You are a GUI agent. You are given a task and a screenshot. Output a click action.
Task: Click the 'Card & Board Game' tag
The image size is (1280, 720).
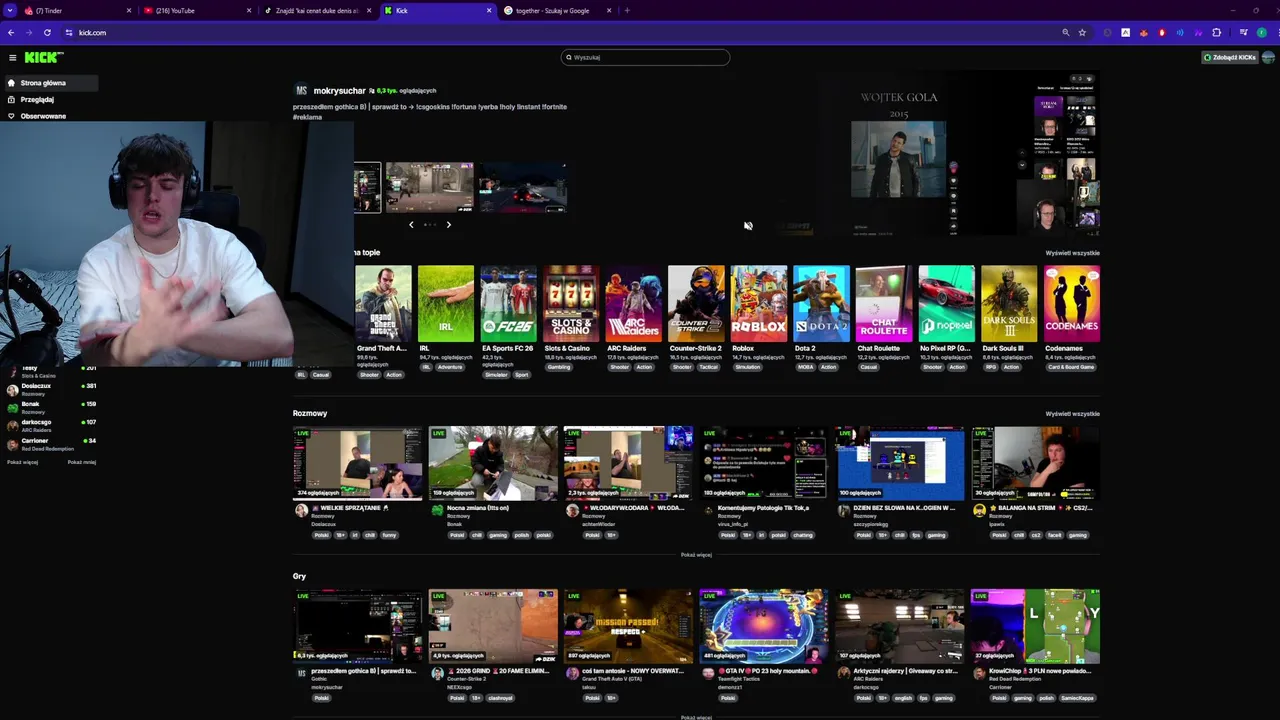1071,367
